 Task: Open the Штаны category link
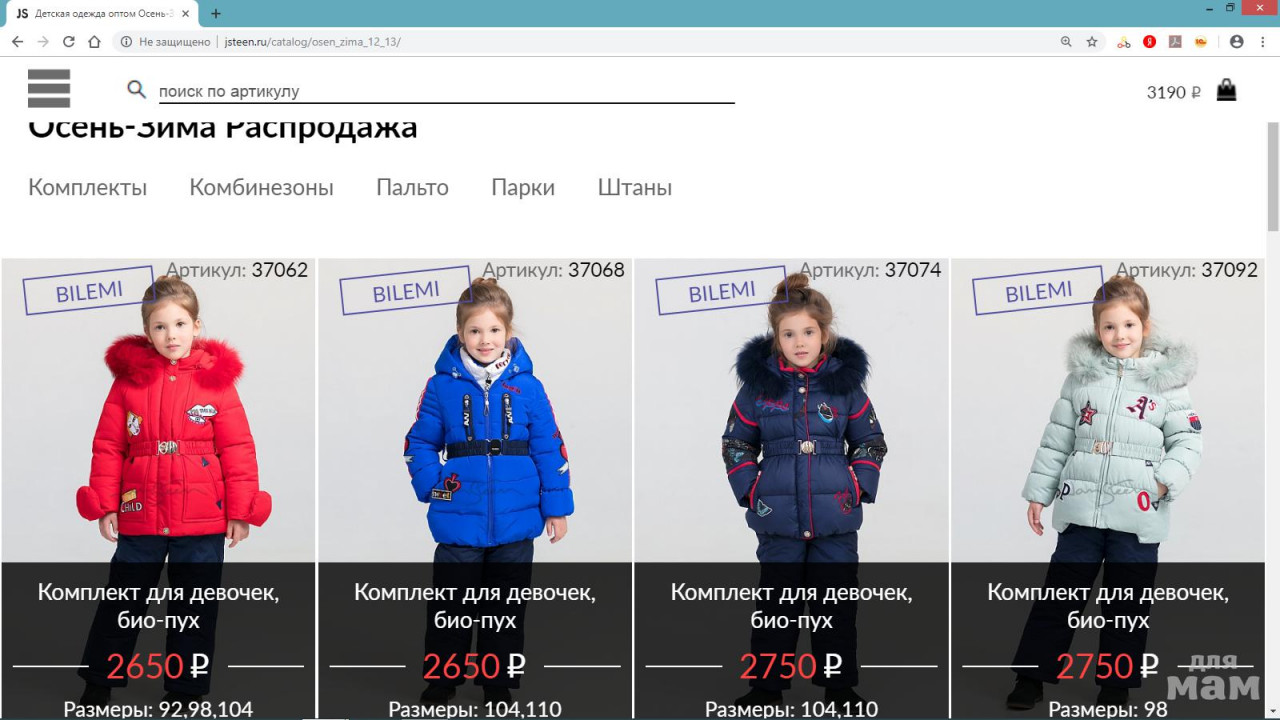pyautogui.click(x=635, y=187)
